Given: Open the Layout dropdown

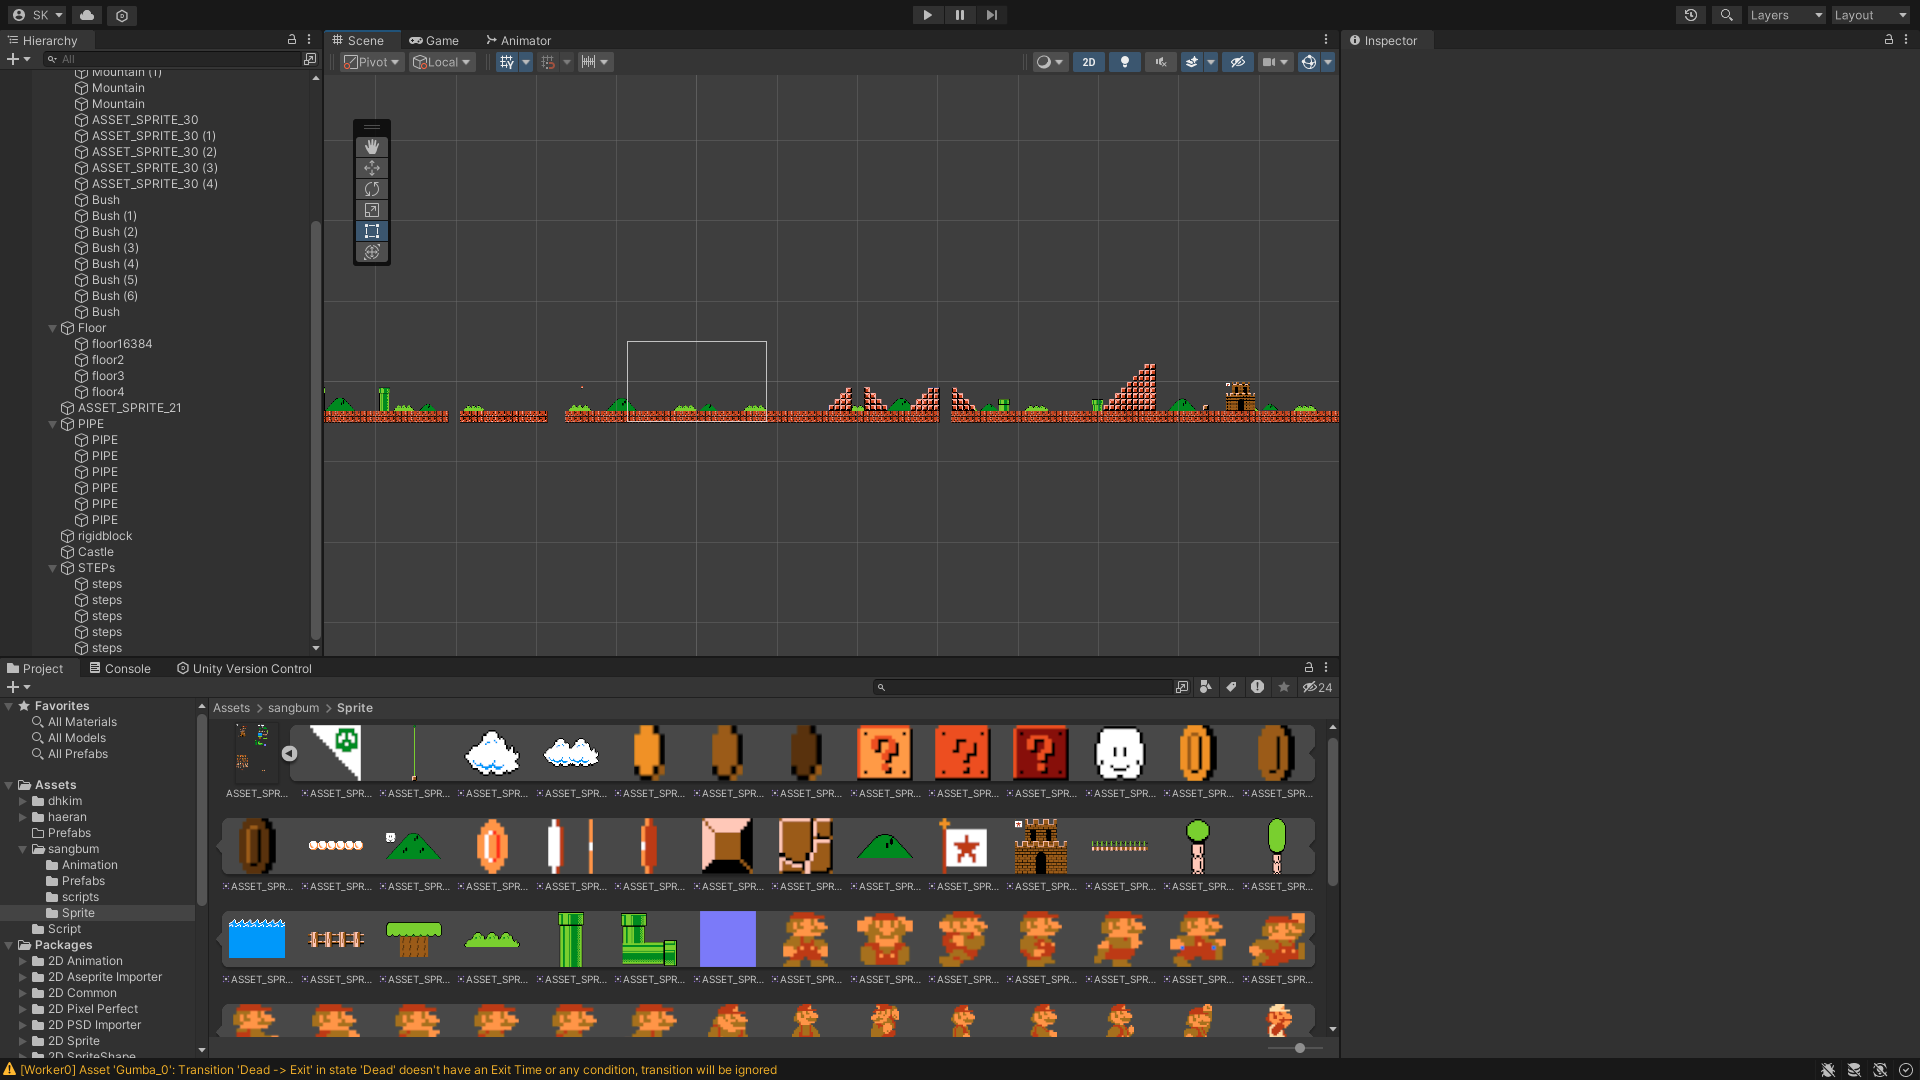Looking at the screenshot, I should click(1870, 15).
